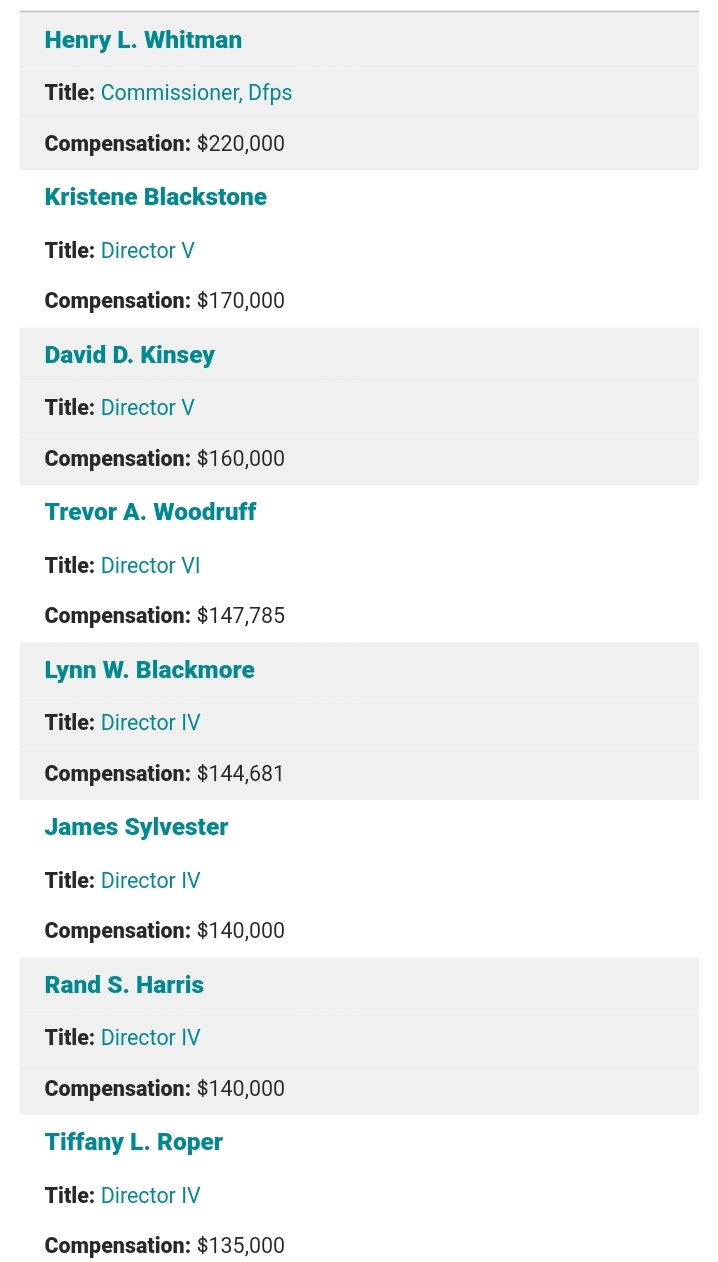Click the $147,785 compensation value
718x1262 pixels.
(x=241, y=616)
